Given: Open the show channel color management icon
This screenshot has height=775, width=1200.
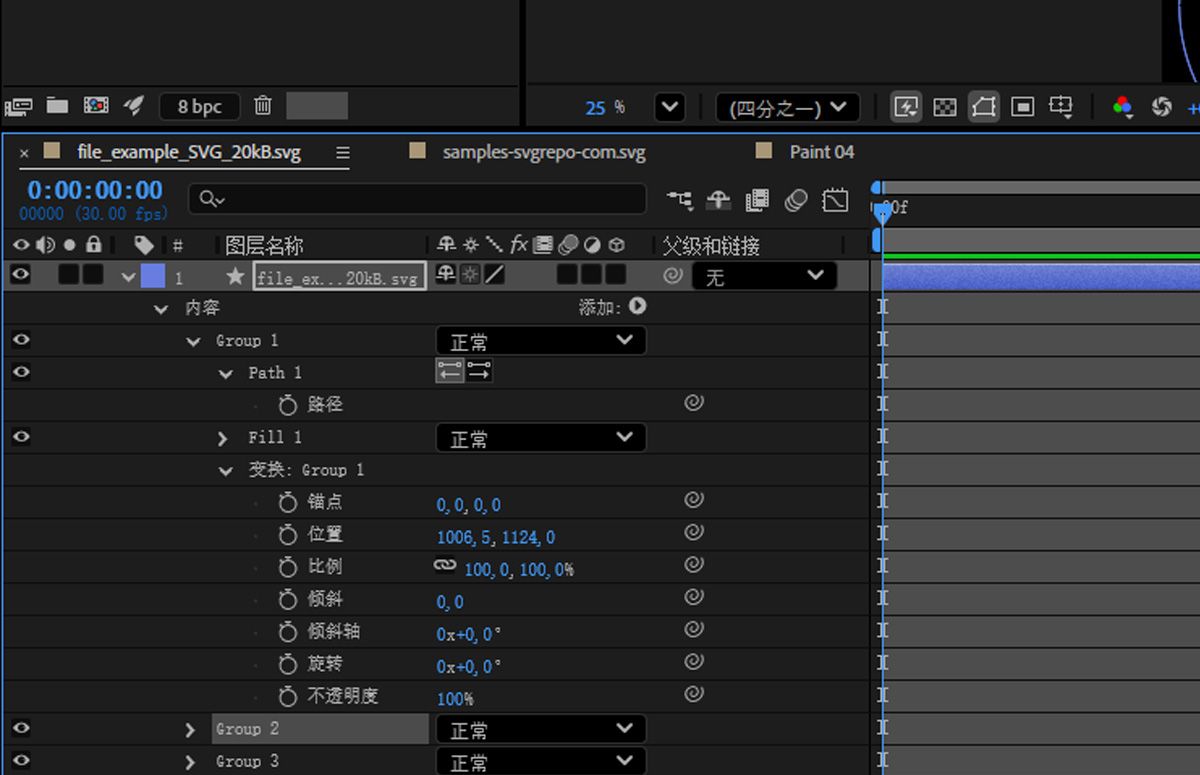Looking at the screenshot, I should 1122,106.
